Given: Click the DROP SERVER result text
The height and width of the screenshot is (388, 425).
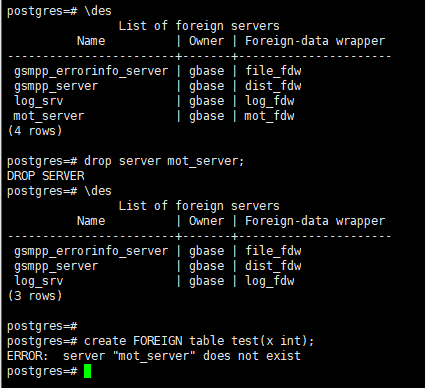Looking at the screenshot, I should click(x=46, y=176).
